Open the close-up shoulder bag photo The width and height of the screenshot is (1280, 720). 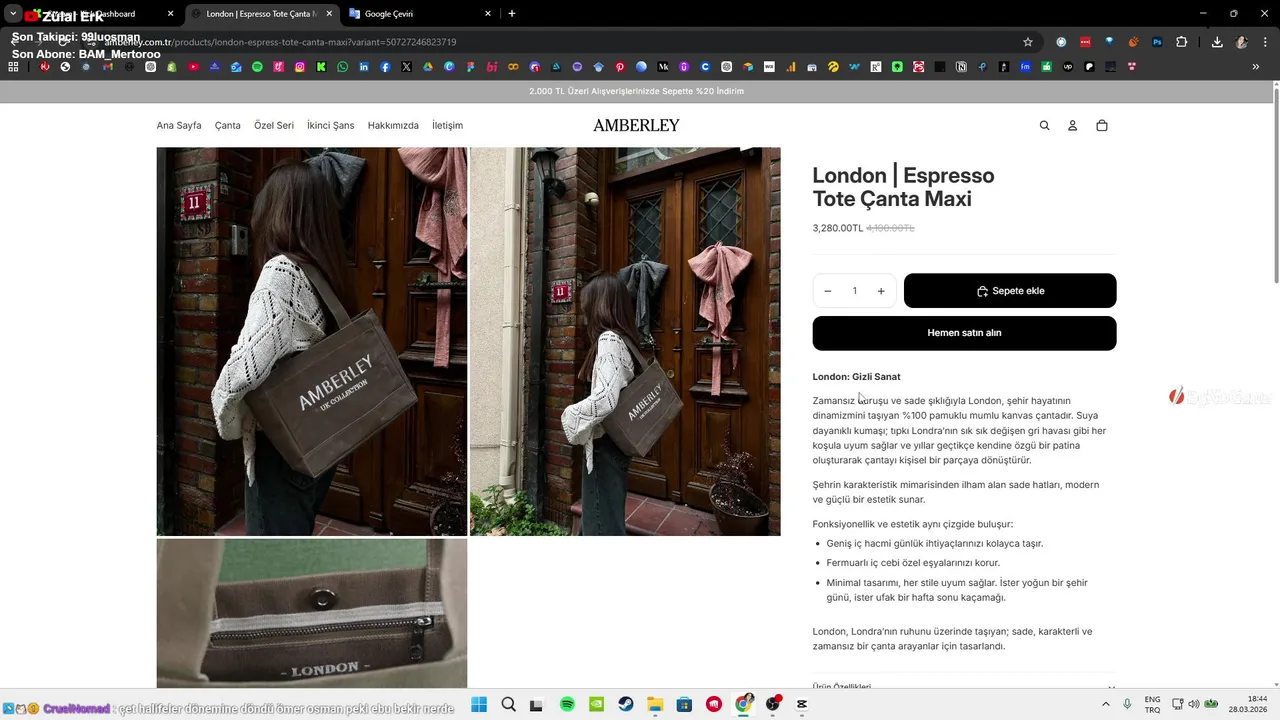click(x=312, y=341)
